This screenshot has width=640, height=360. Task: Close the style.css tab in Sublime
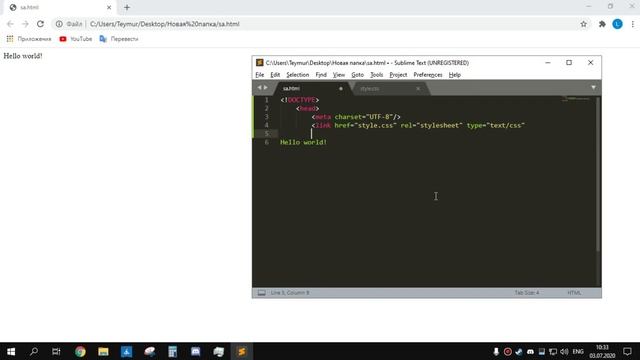click(418, 89)
